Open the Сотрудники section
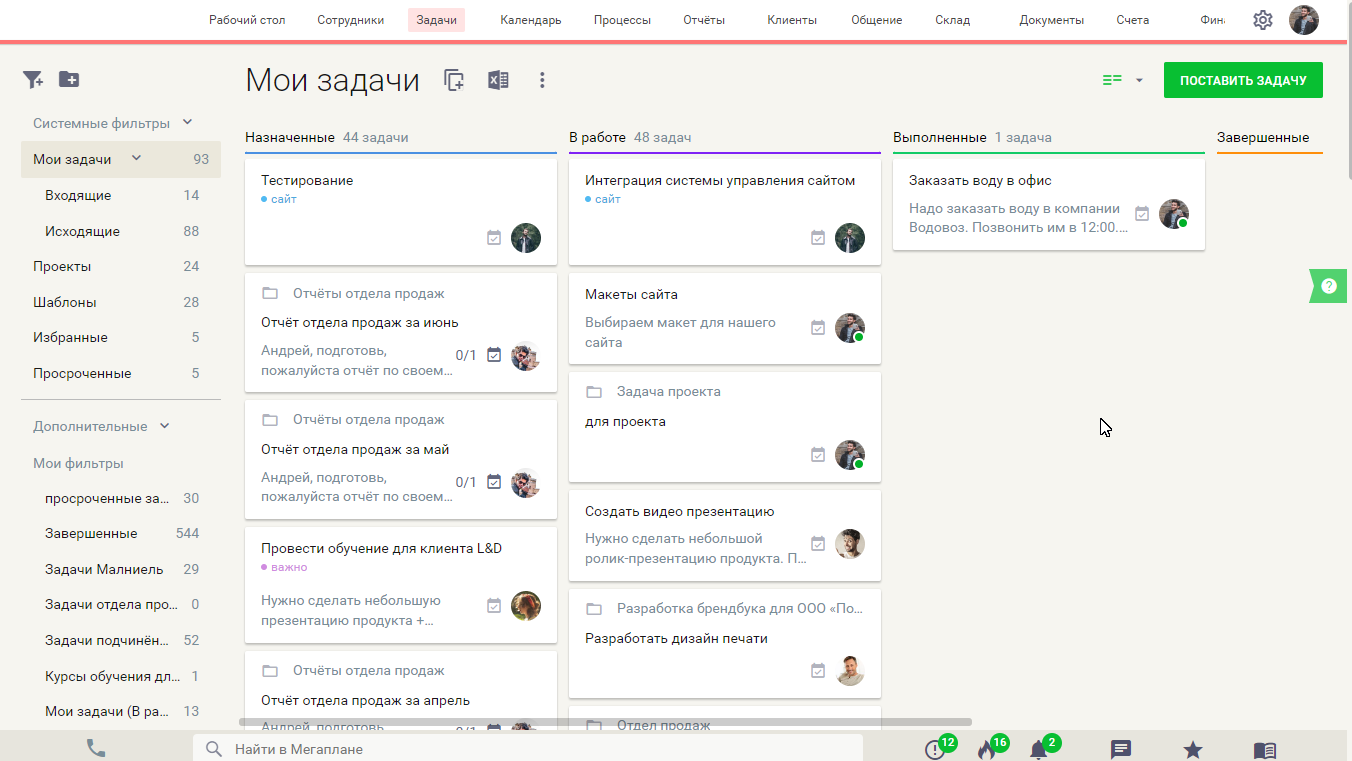The image size is (1352, 761). tap(350, 19)
